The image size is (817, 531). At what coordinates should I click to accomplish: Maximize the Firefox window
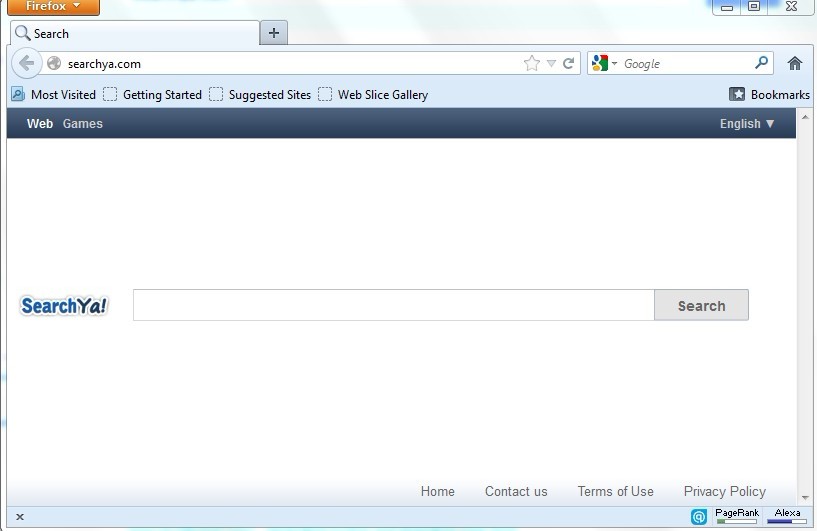(753, 6)
